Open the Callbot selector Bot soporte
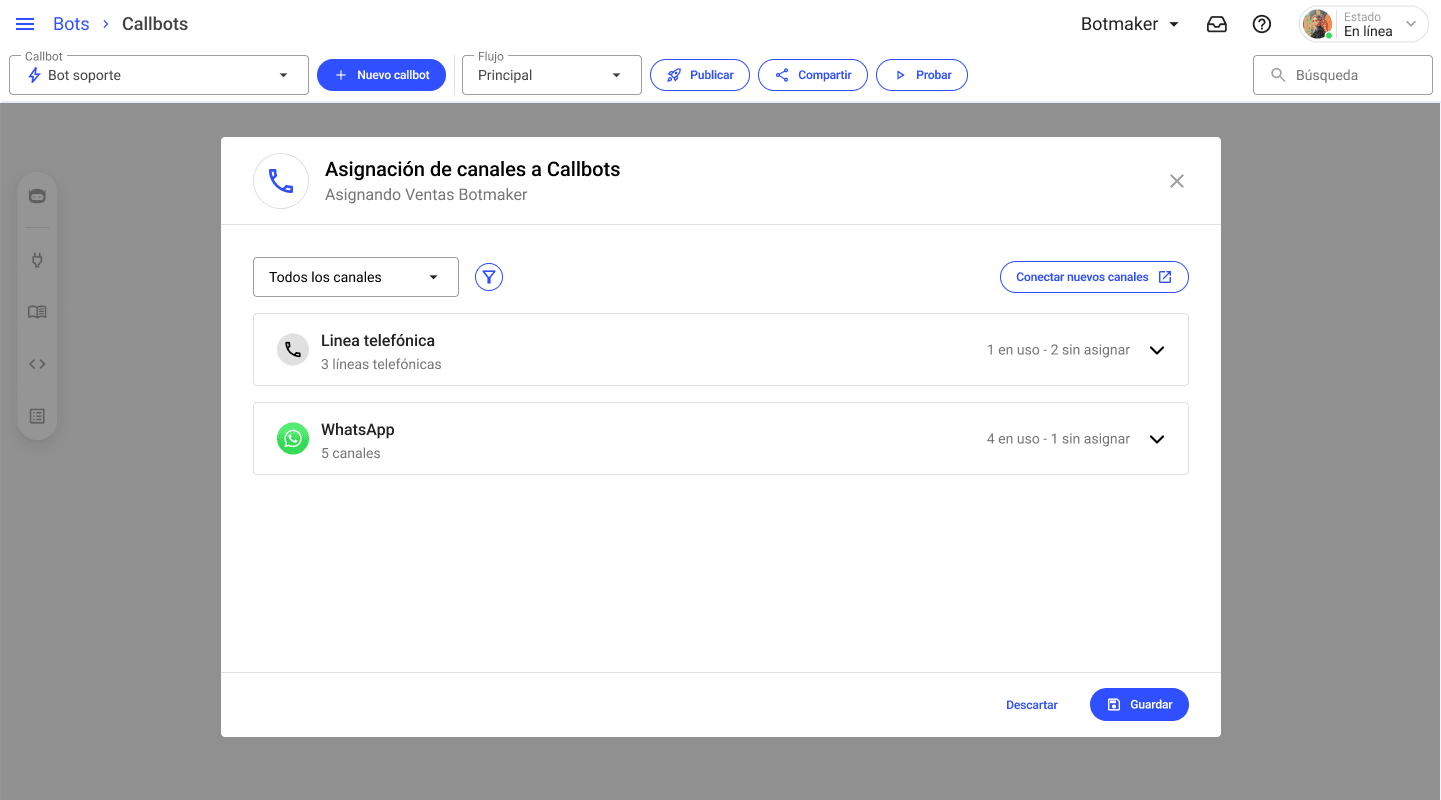The height and width of the screenshot is (800, 1441). pyautogui.click(x=159, y=75)
